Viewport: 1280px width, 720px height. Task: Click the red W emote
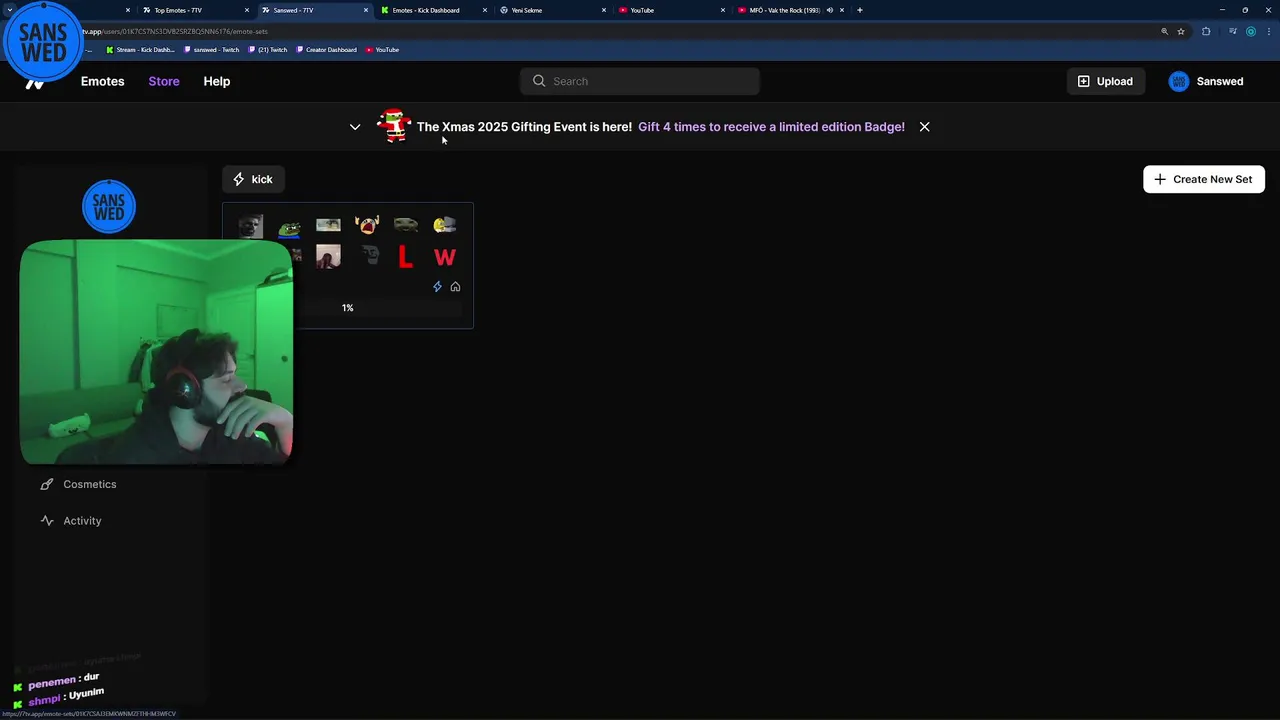pos(445,258)
